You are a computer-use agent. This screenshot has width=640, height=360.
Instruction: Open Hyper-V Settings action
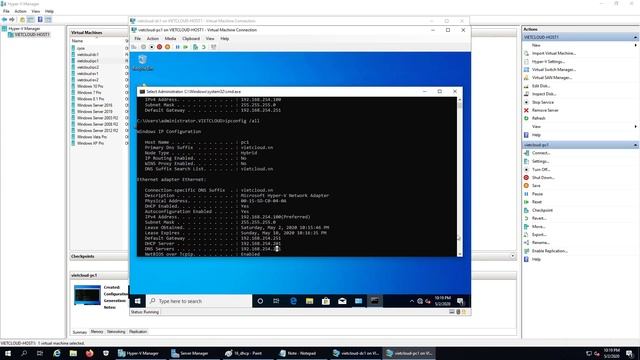tap(548, 62)
